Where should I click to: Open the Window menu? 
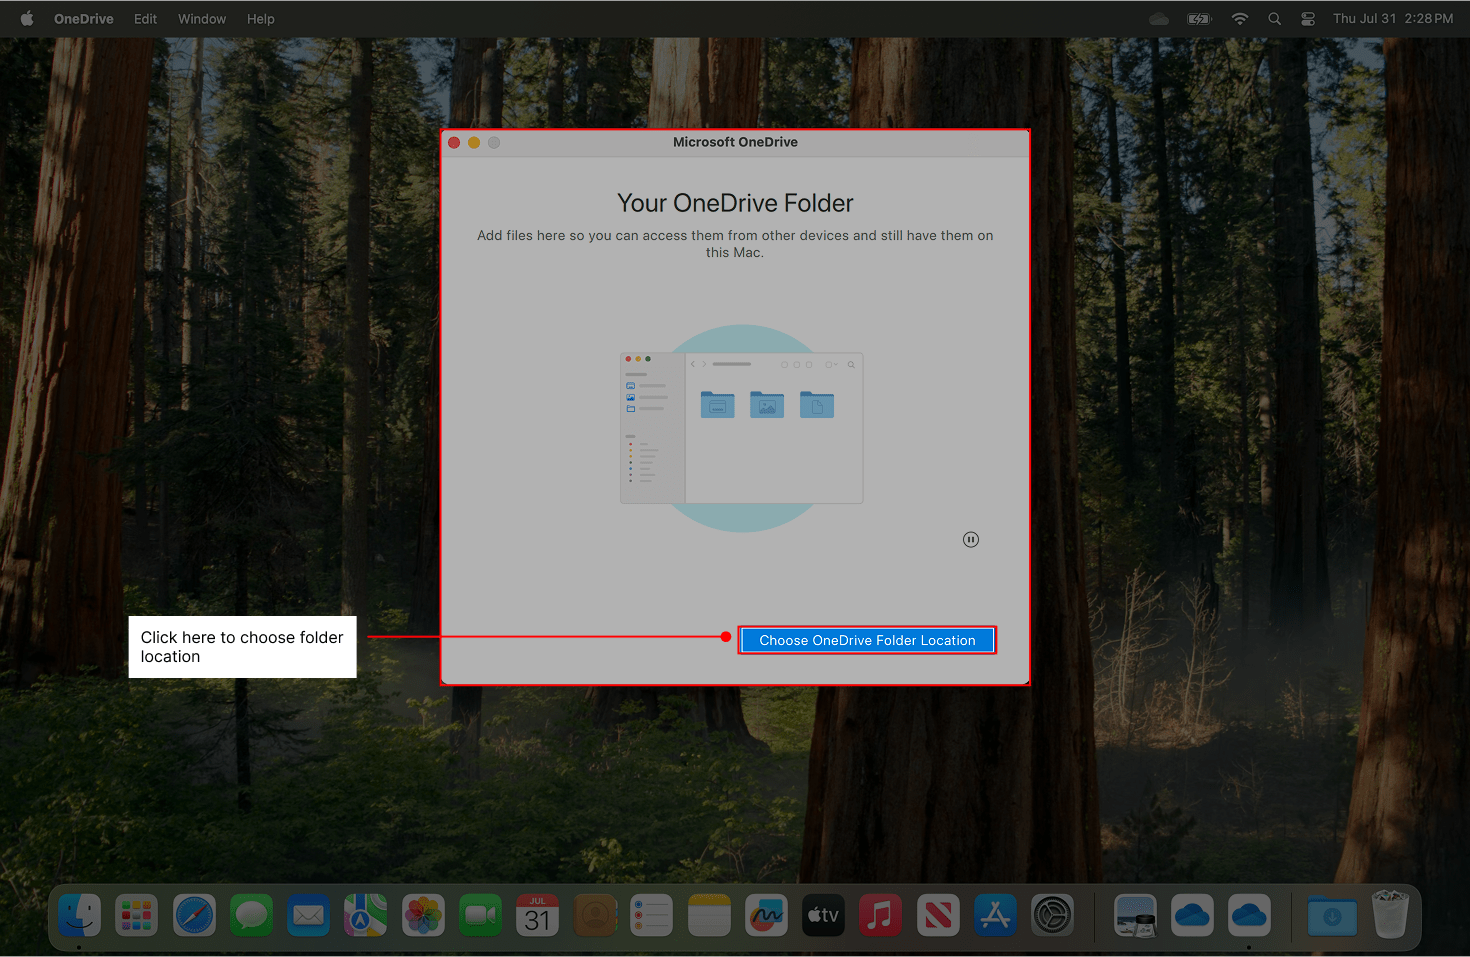[202, 19]
